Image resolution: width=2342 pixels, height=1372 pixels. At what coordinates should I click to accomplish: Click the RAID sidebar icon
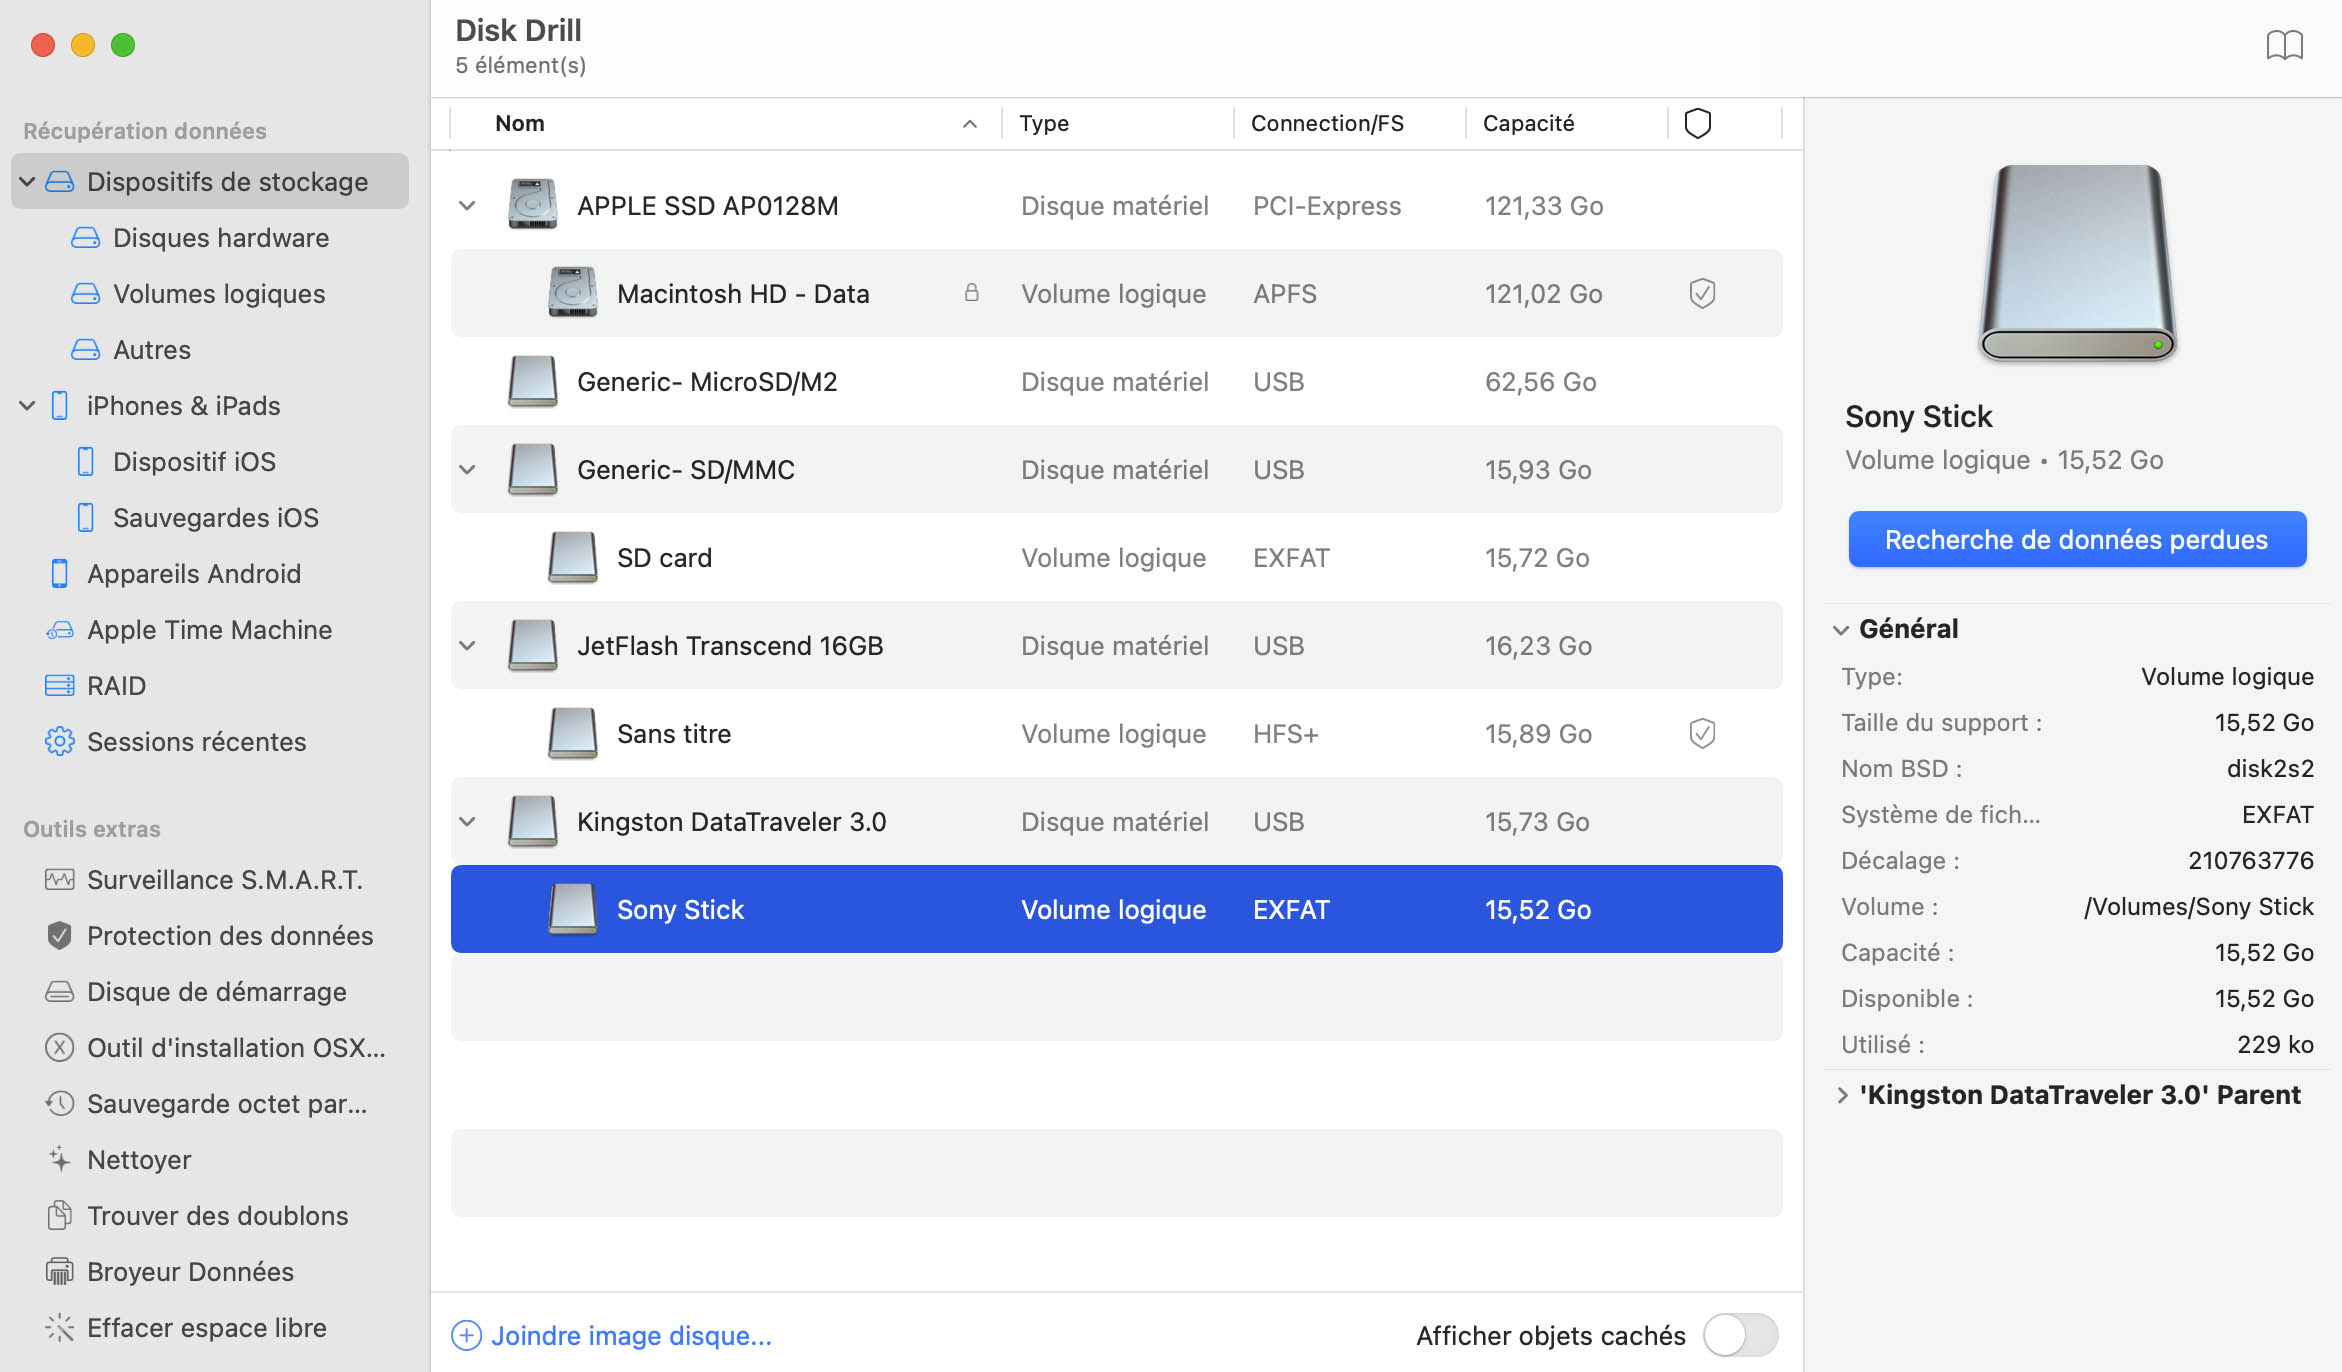point(60,686)
